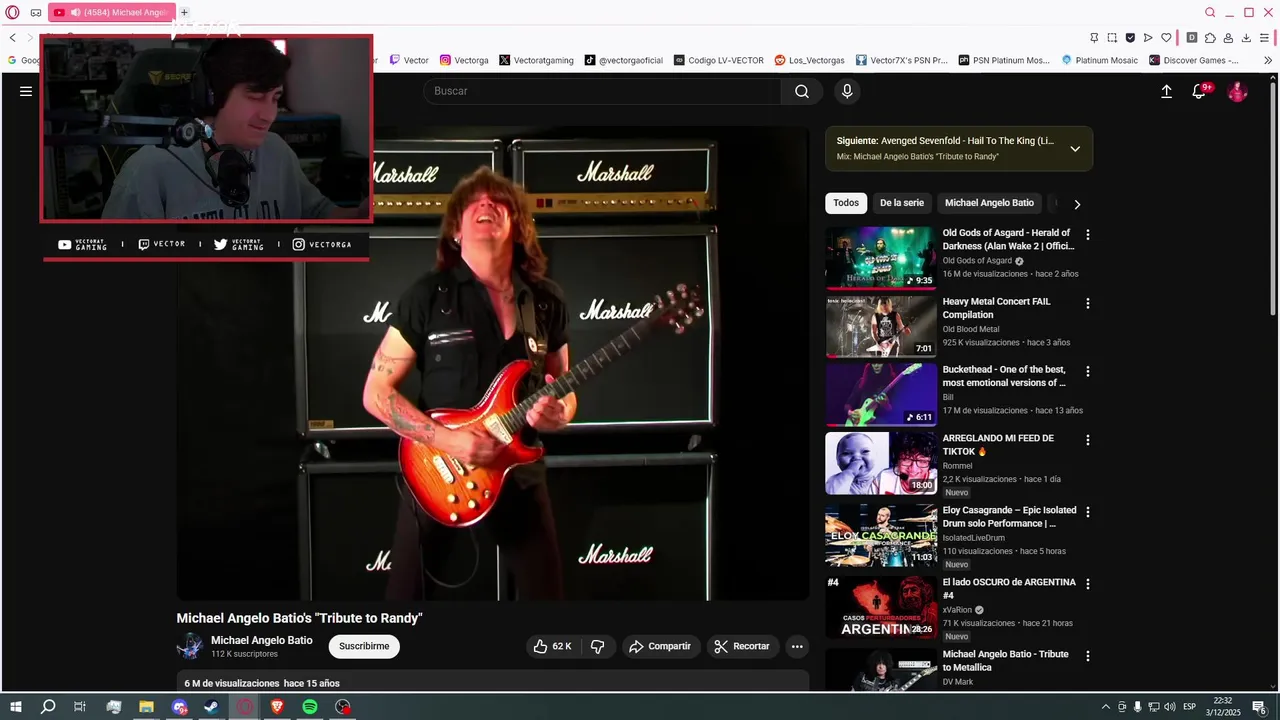
Task: Open options for Eloy Casagrande video
Action: coord(1088,512)
